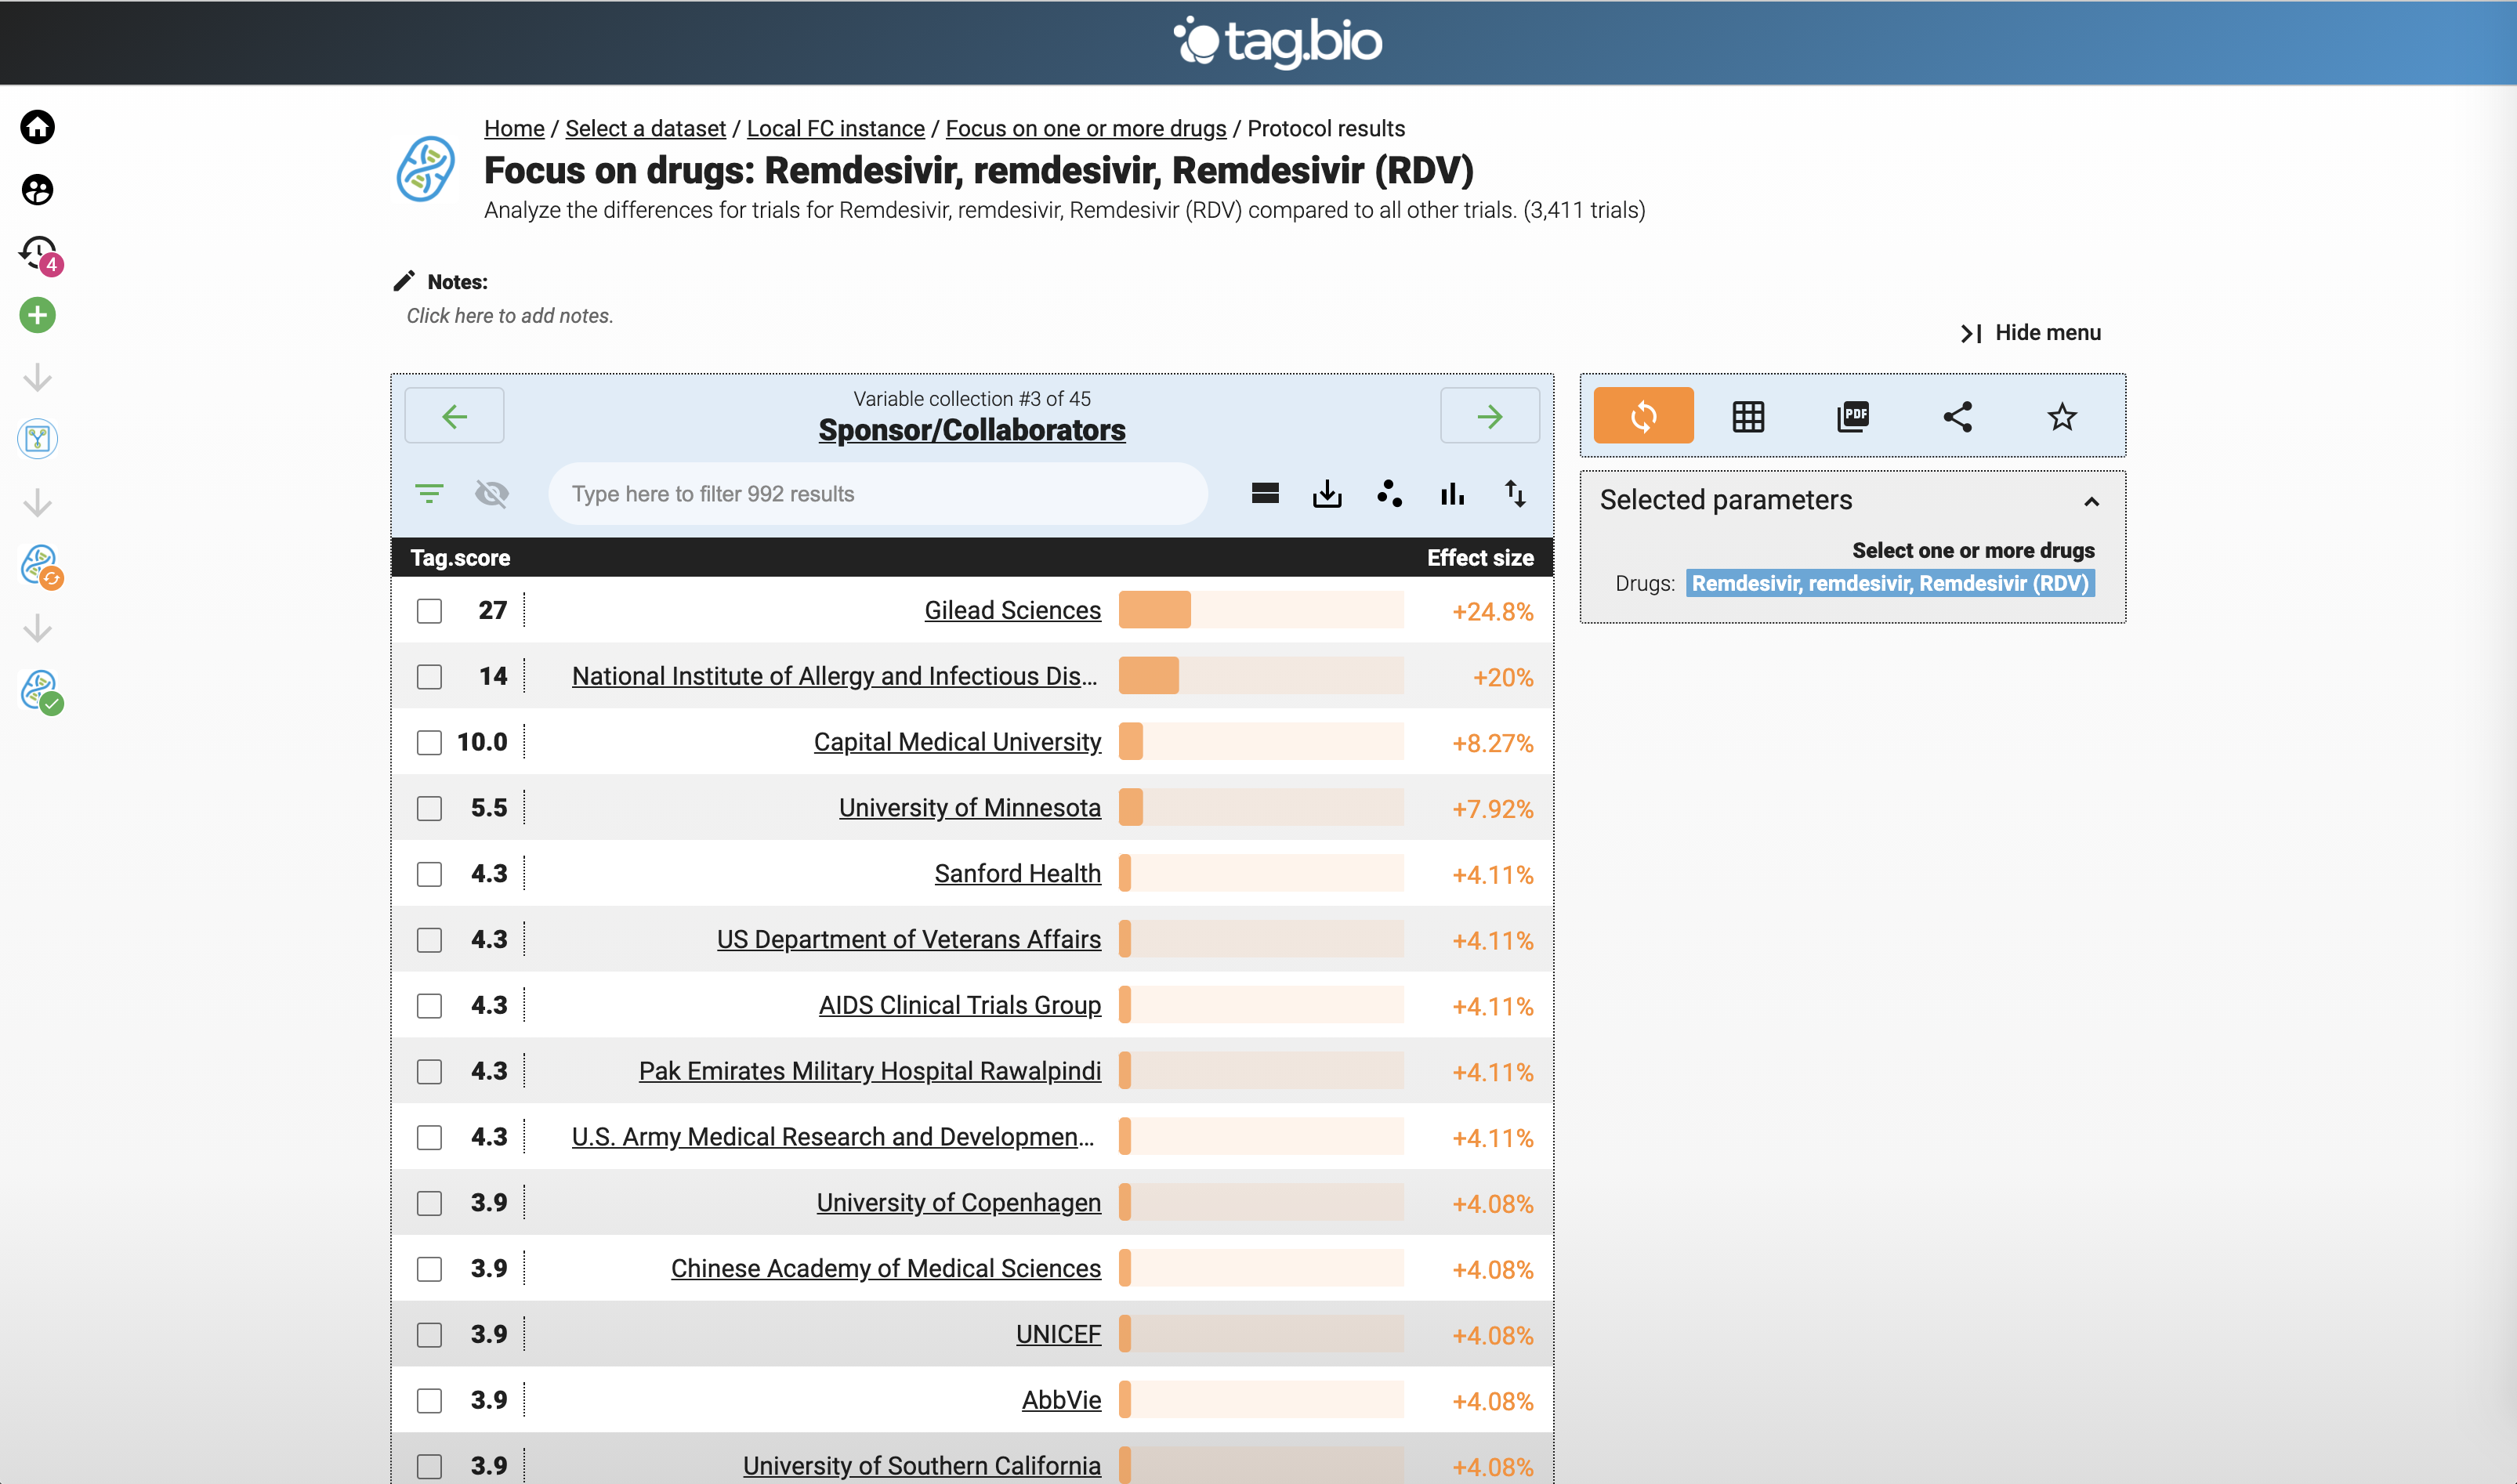Export results with the PDF icon
This screenshot has height=1484, width=2517.
[1852, 416]
